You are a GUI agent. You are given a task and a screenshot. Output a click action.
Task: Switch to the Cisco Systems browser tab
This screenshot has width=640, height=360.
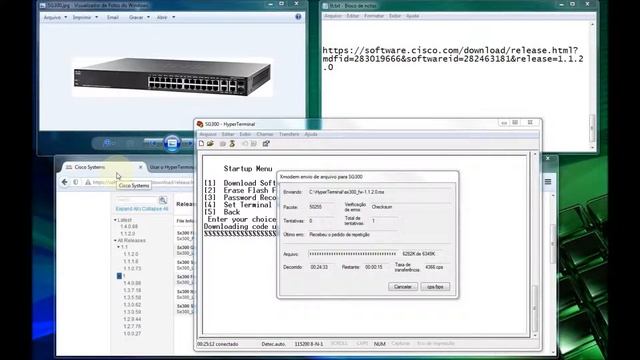(x=102, y=167)
